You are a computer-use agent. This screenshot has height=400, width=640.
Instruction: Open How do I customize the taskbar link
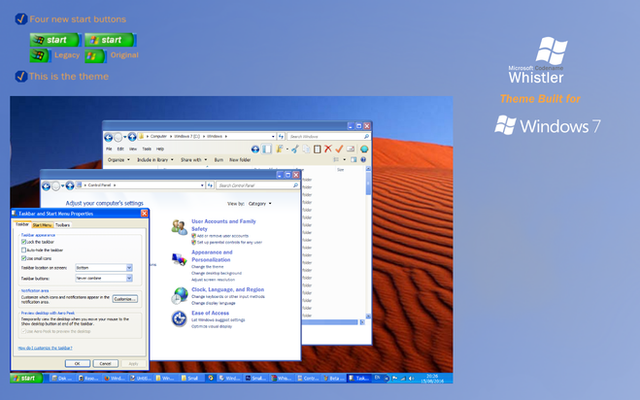click(45, 348)
